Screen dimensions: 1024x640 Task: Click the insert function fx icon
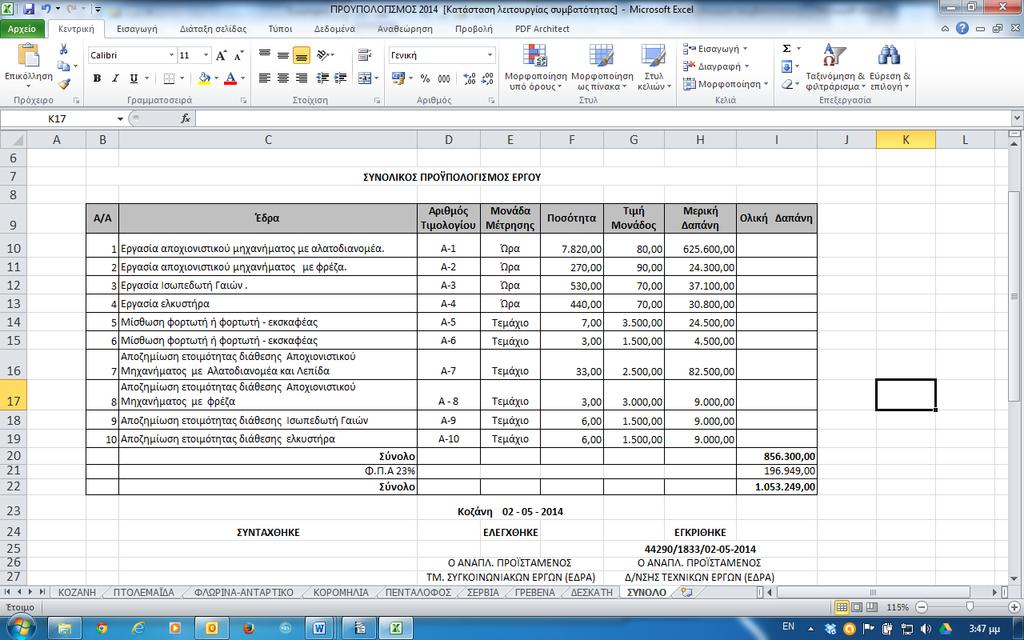[x=185, y=118]
